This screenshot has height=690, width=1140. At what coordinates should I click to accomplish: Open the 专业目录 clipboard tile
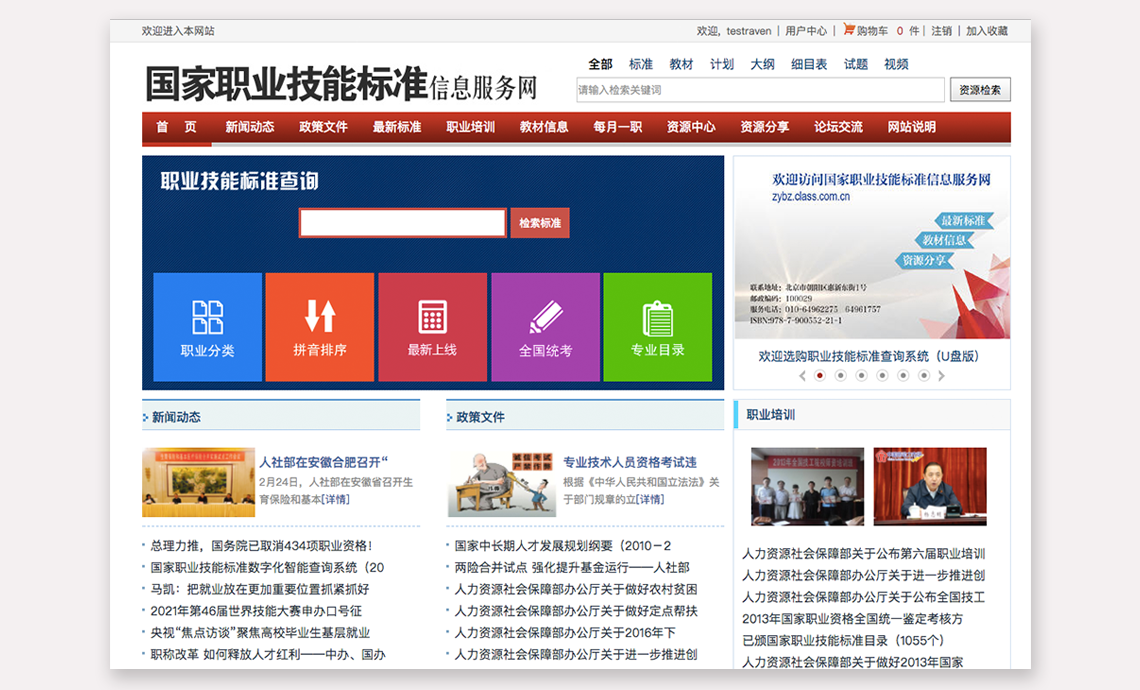657,326
